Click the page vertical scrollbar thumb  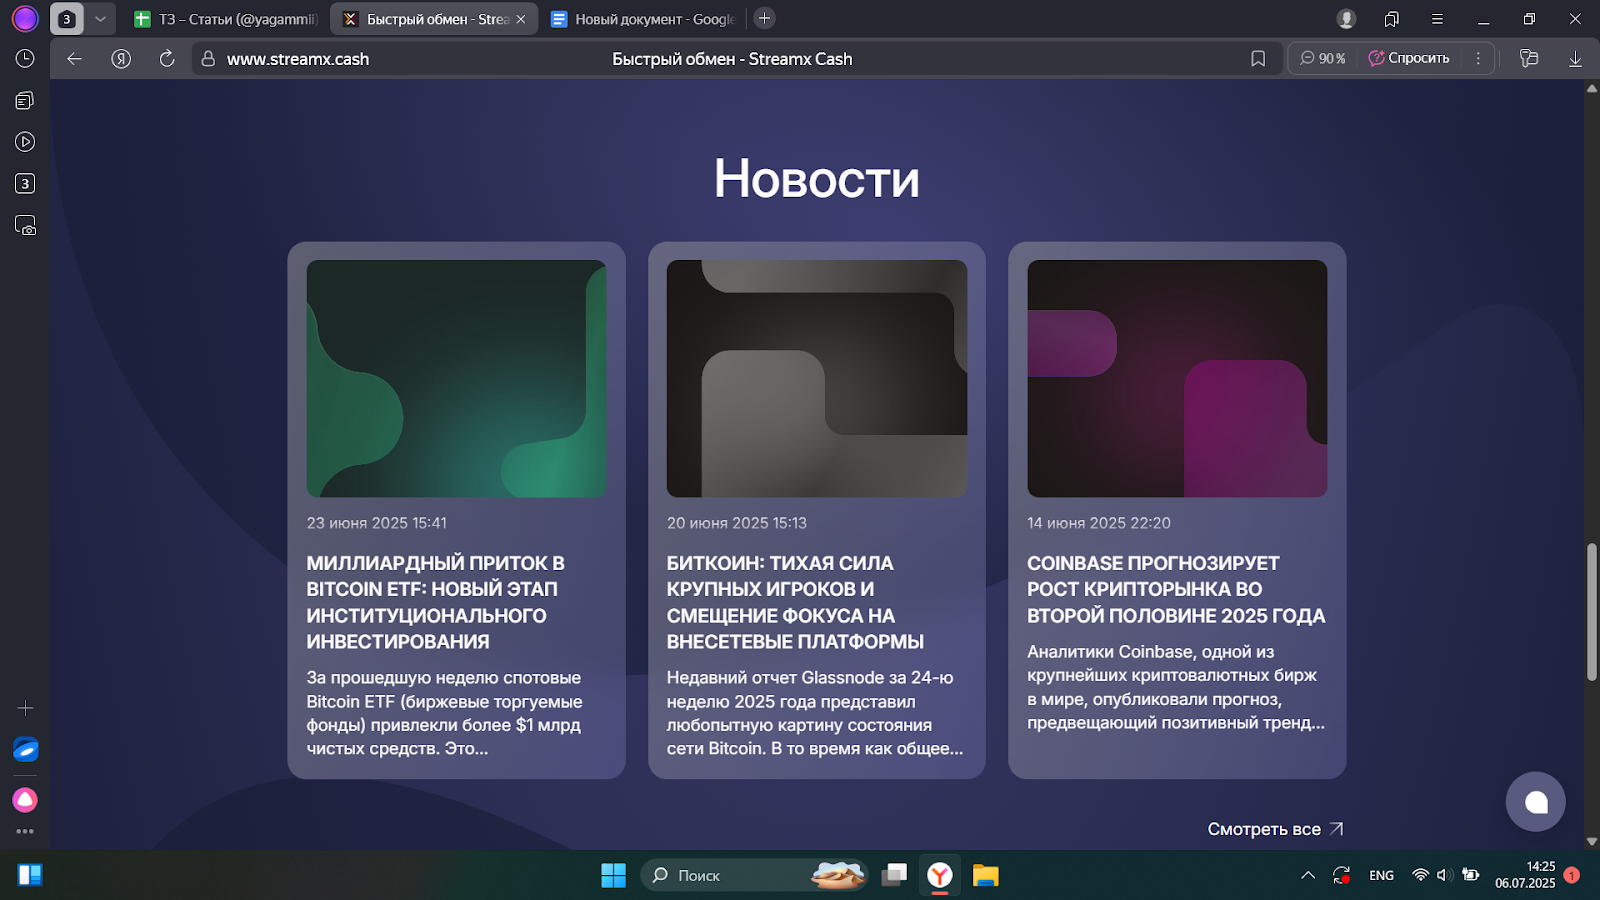pyautogui.click(x=1592, y=612)
